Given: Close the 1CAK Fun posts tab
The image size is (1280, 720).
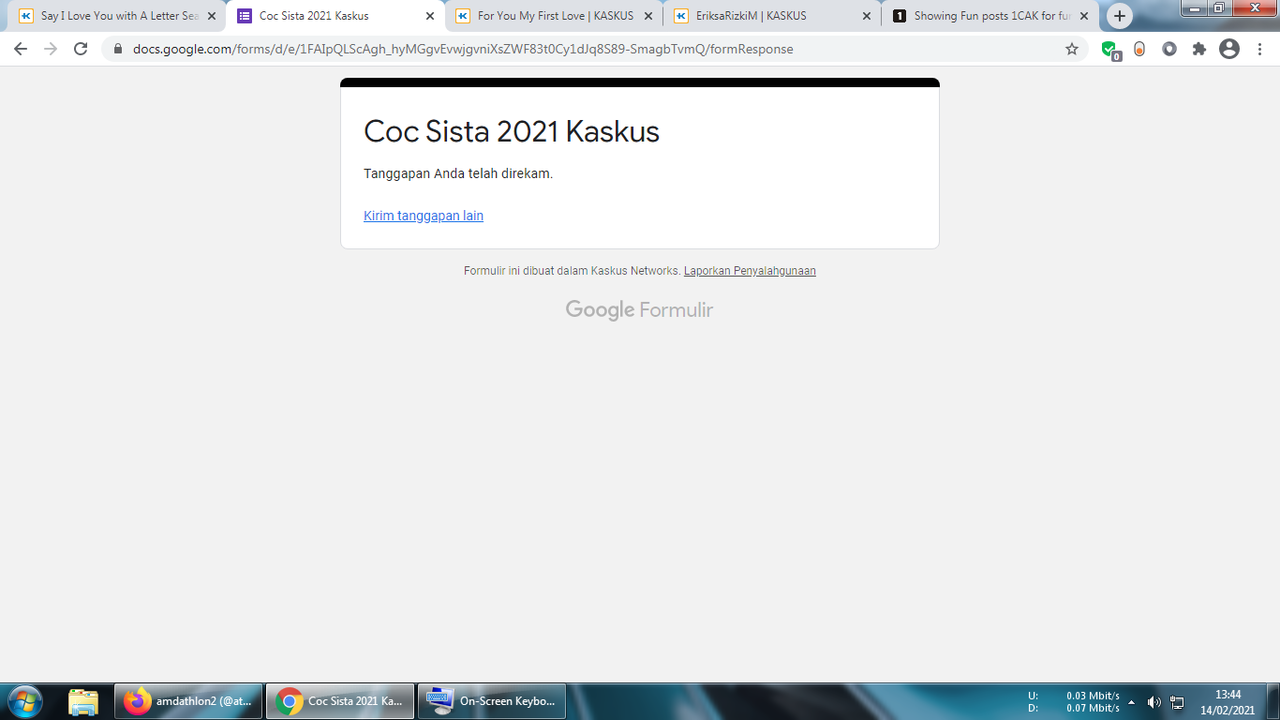Looking at the screenshot, I should click(x=1084, y=16).
